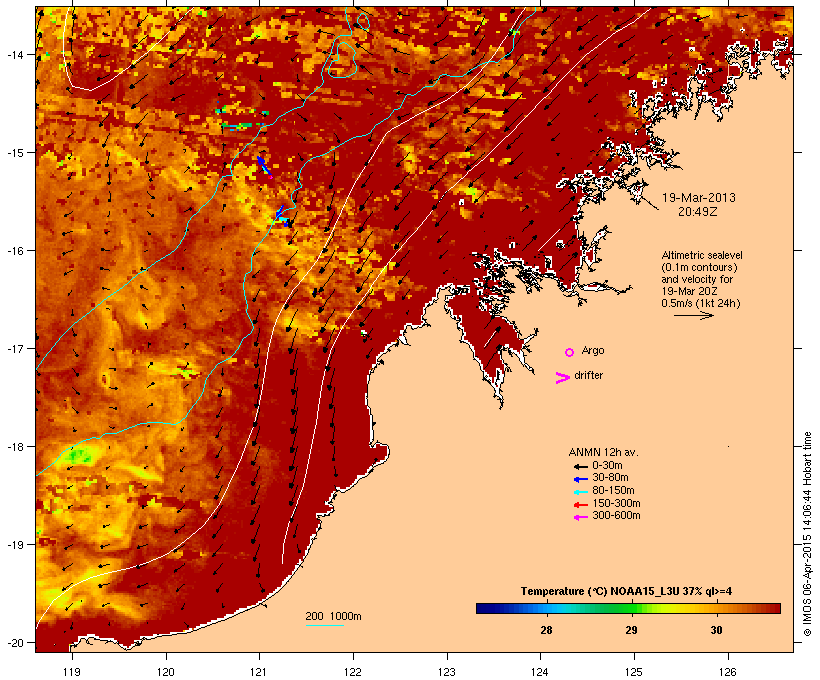
Task: Click the black 0-30m legend arrow
Action: pos(581,467)
